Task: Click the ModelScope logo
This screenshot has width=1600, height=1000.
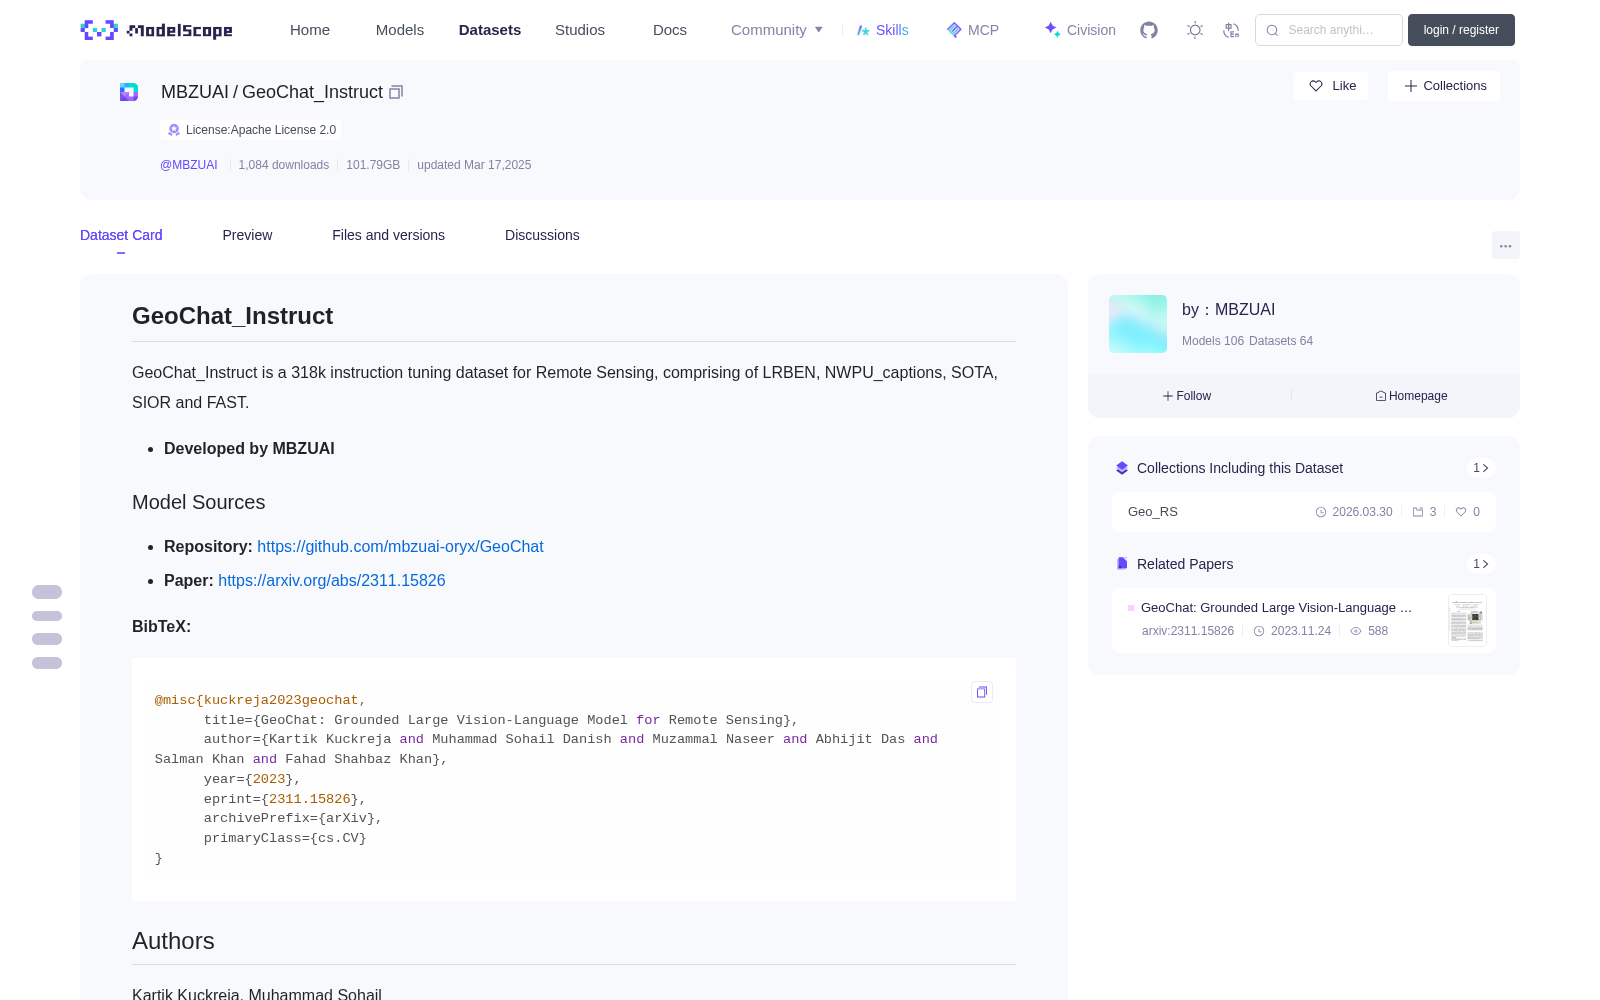Action: tap(157, 30)
